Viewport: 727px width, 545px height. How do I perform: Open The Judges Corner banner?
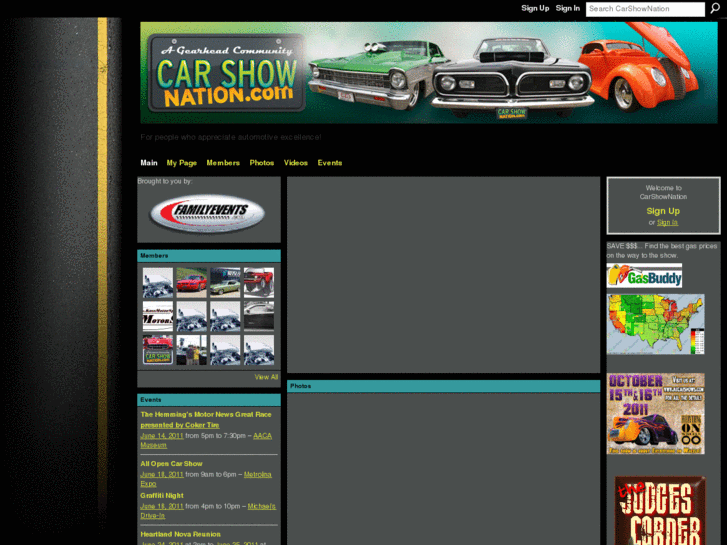[x=660, y=510]
